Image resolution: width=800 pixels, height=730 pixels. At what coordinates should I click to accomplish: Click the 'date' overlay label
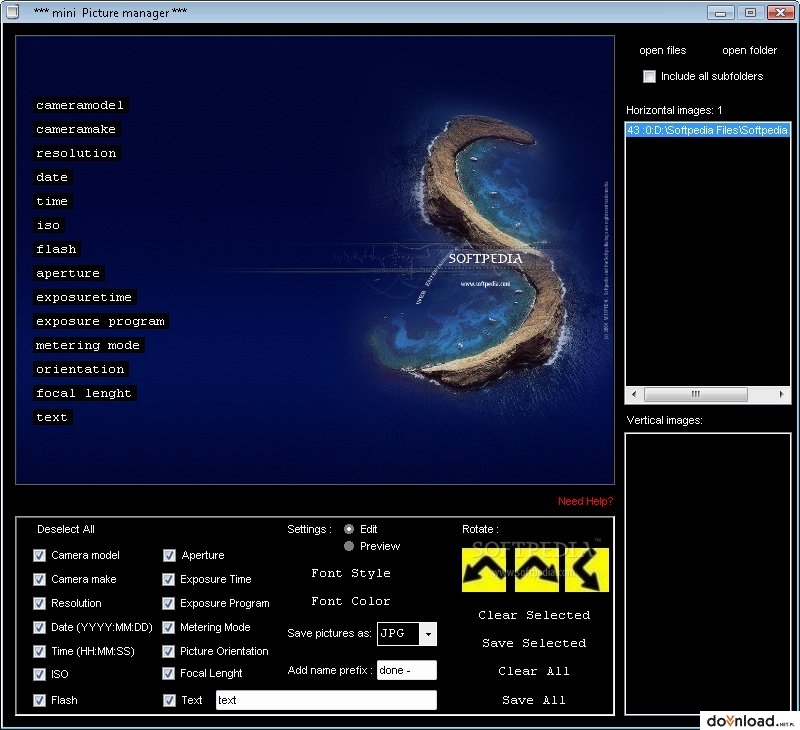coord(52,178)
